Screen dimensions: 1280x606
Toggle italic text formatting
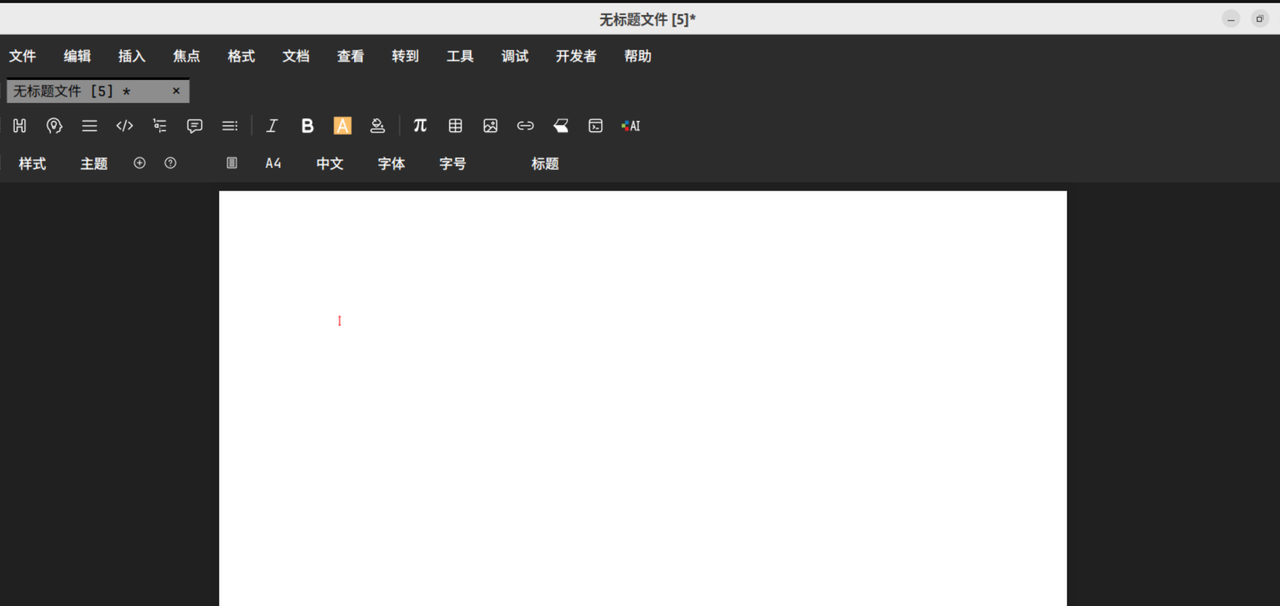(272, 126)
